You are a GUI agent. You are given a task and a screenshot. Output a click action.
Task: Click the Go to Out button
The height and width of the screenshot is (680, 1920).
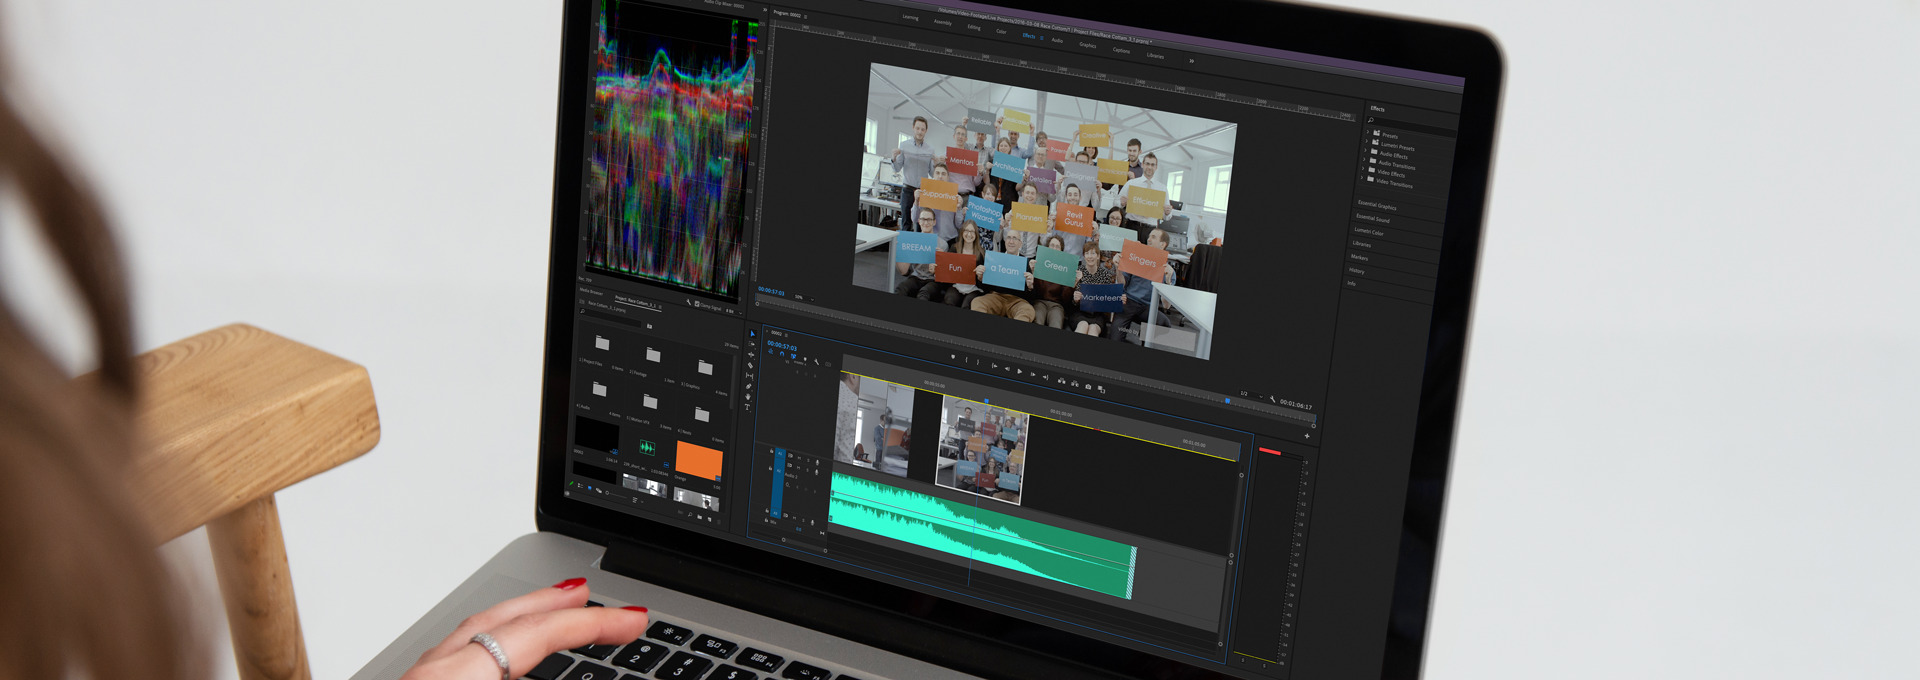point(1046,376)
